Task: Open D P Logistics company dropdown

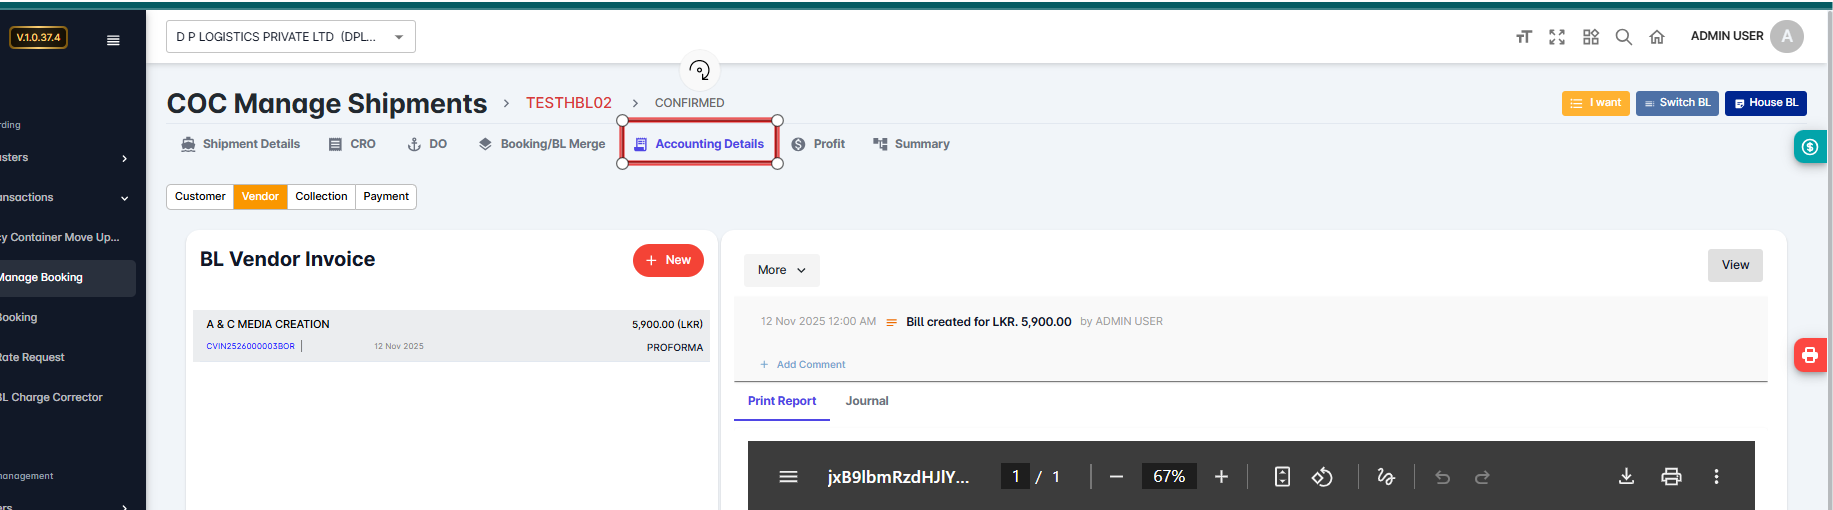Action: (290, 37)
